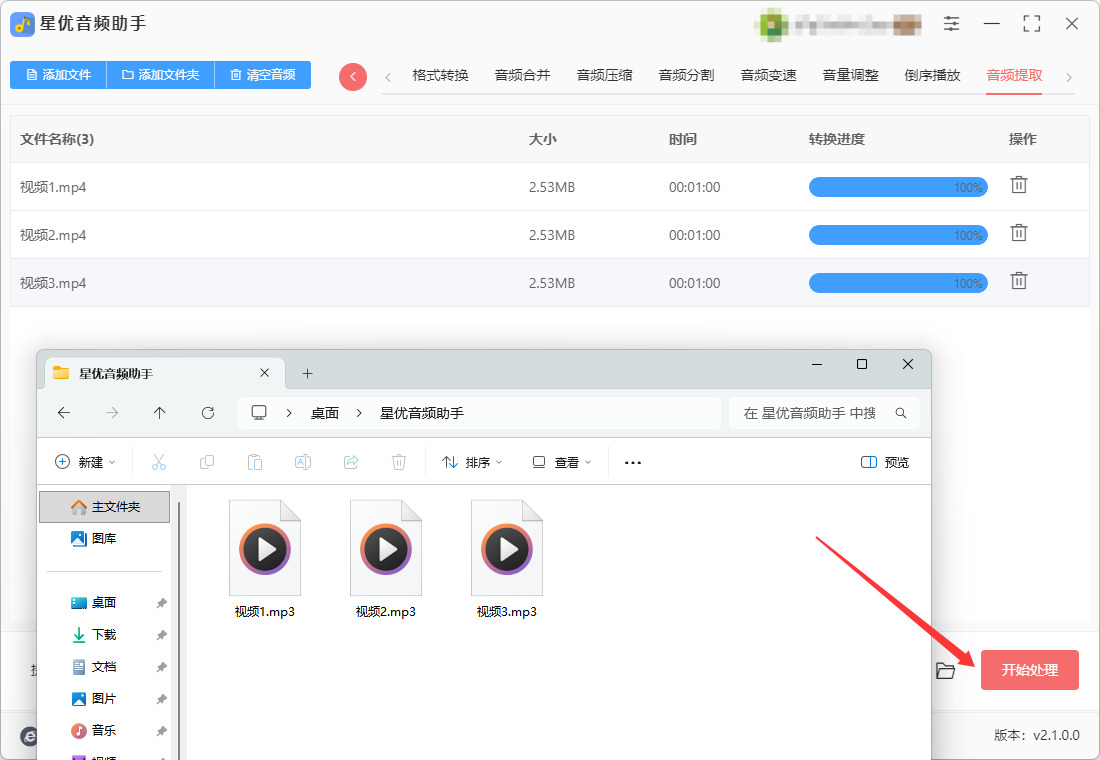Click the Rename icon in Explorer toolbar
This screenshot has height=760, width=1100.
pos(303,462)
